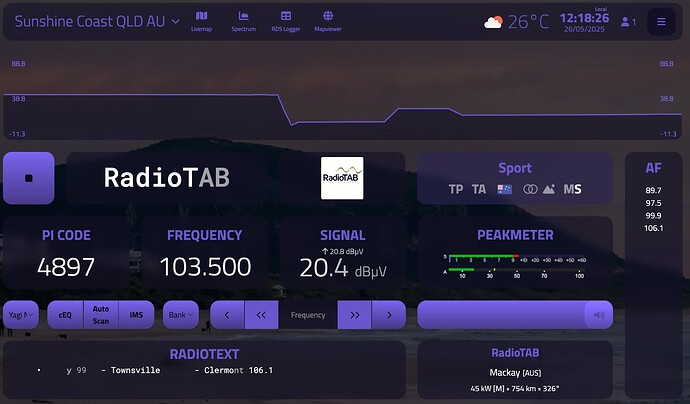Screen dimensions: 690x404
Task: Open the Spectrum graph tool
Action: (243, 21)
